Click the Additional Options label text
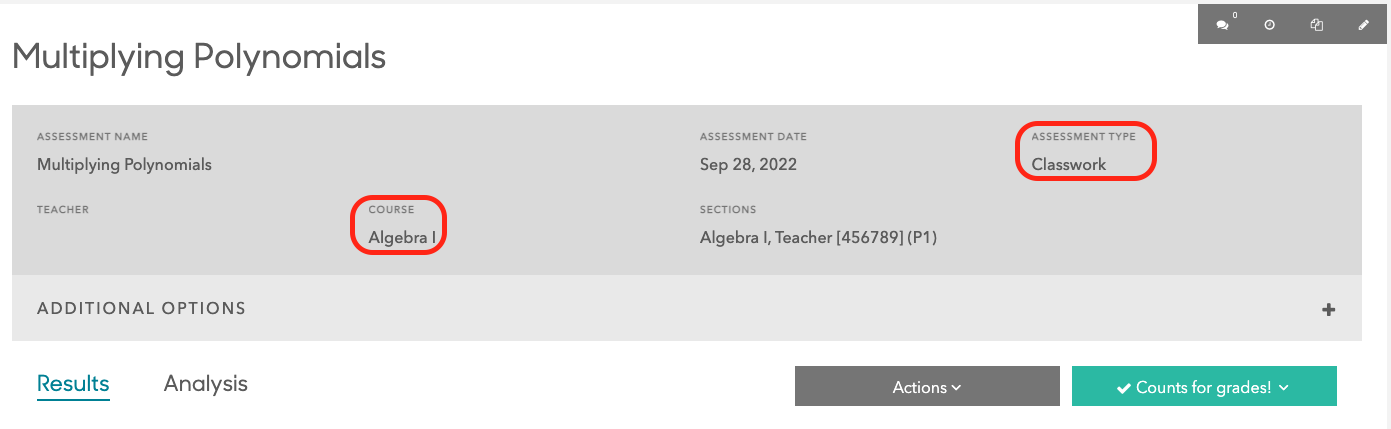The height and width of the screenshot is (429, 1391). click(141, 309)
